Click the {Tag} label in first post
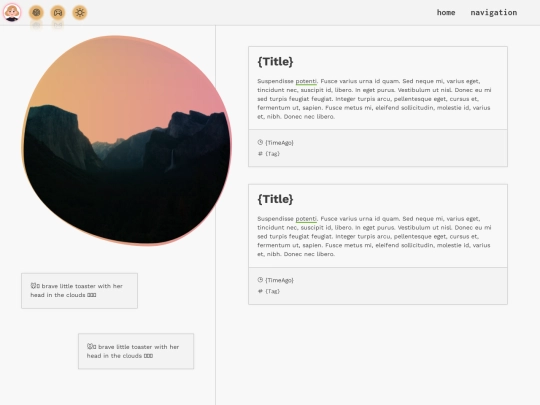Screen dimensions: 540x405 point(272,154)
